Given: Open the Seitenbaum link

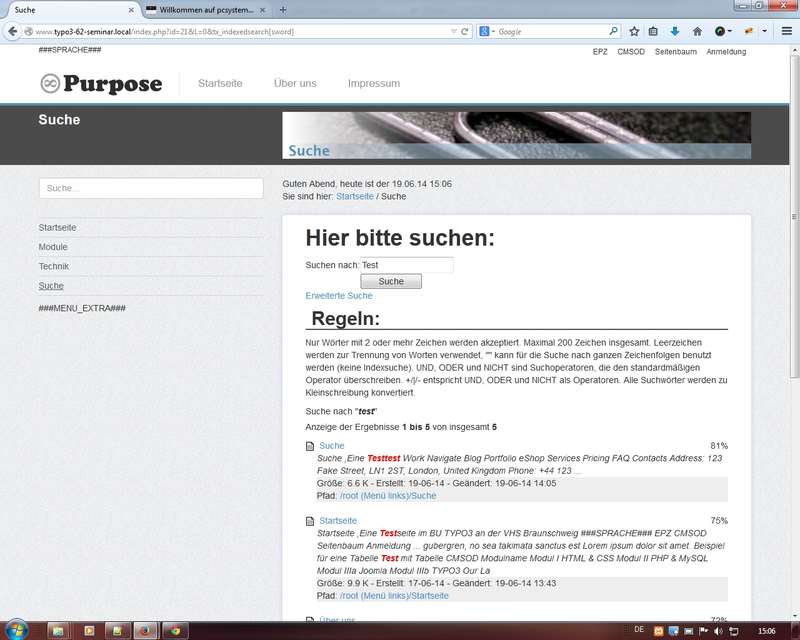Looking at the screenshot, I should click(676, 52).
